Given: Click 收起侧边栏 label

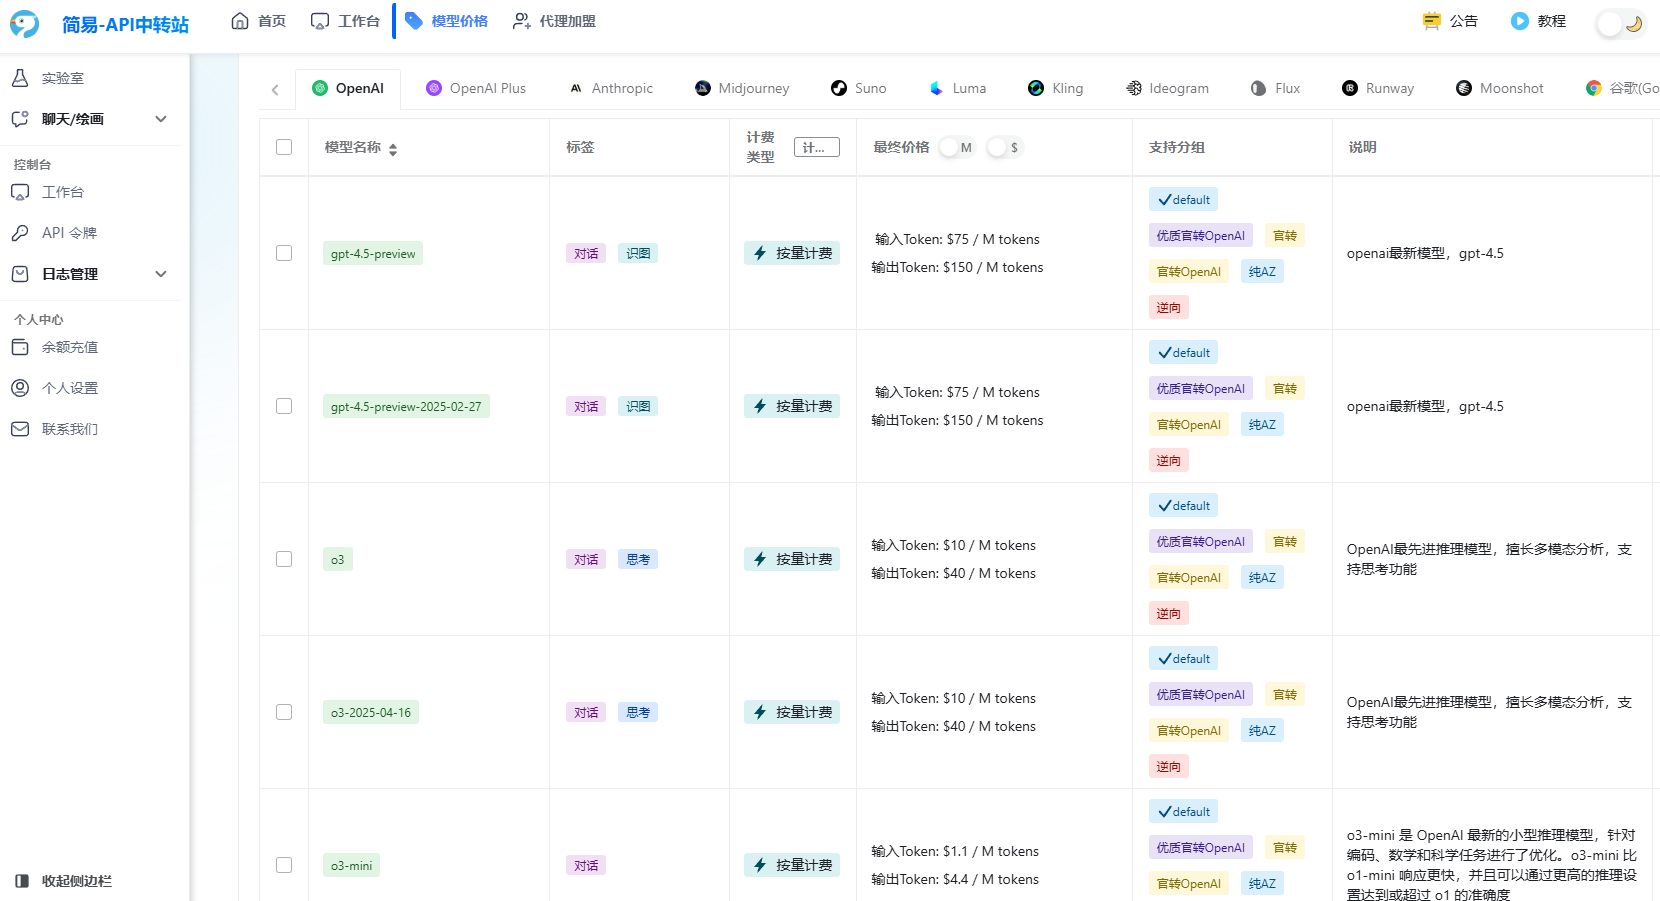Looking at the screenshot, I should click(x=77, y=881).
